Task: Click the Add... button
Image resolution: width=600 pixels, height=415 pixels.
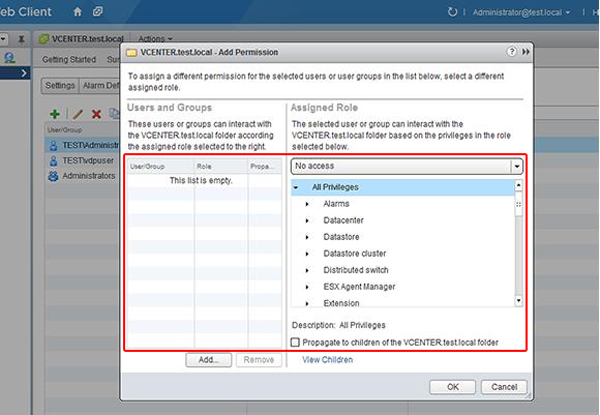Action: click(x=209, y=360)
